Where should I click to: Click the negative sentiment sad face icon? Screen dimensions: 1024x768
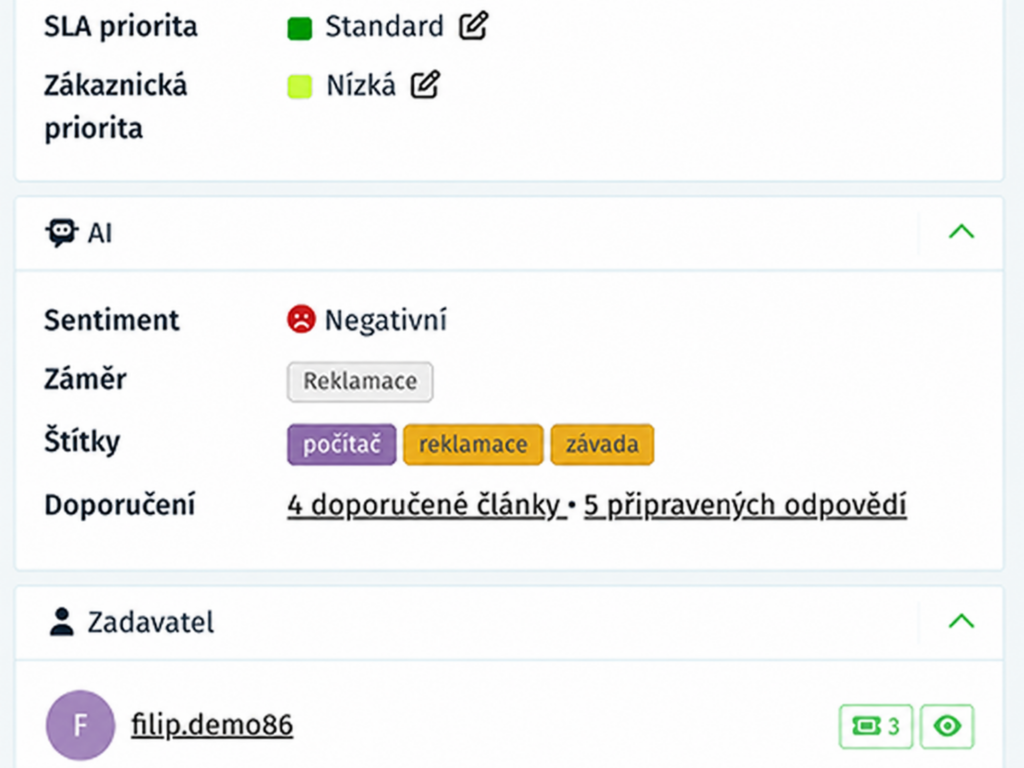[301, 319]
